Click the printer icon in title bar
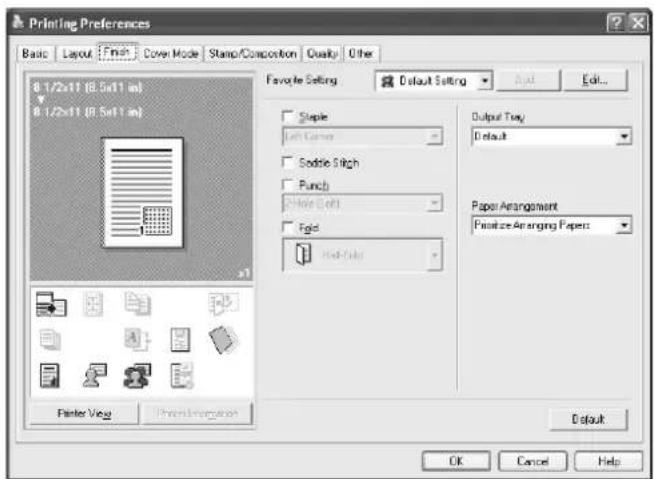Screen dimensions: 654x479 tap(18, 22)
